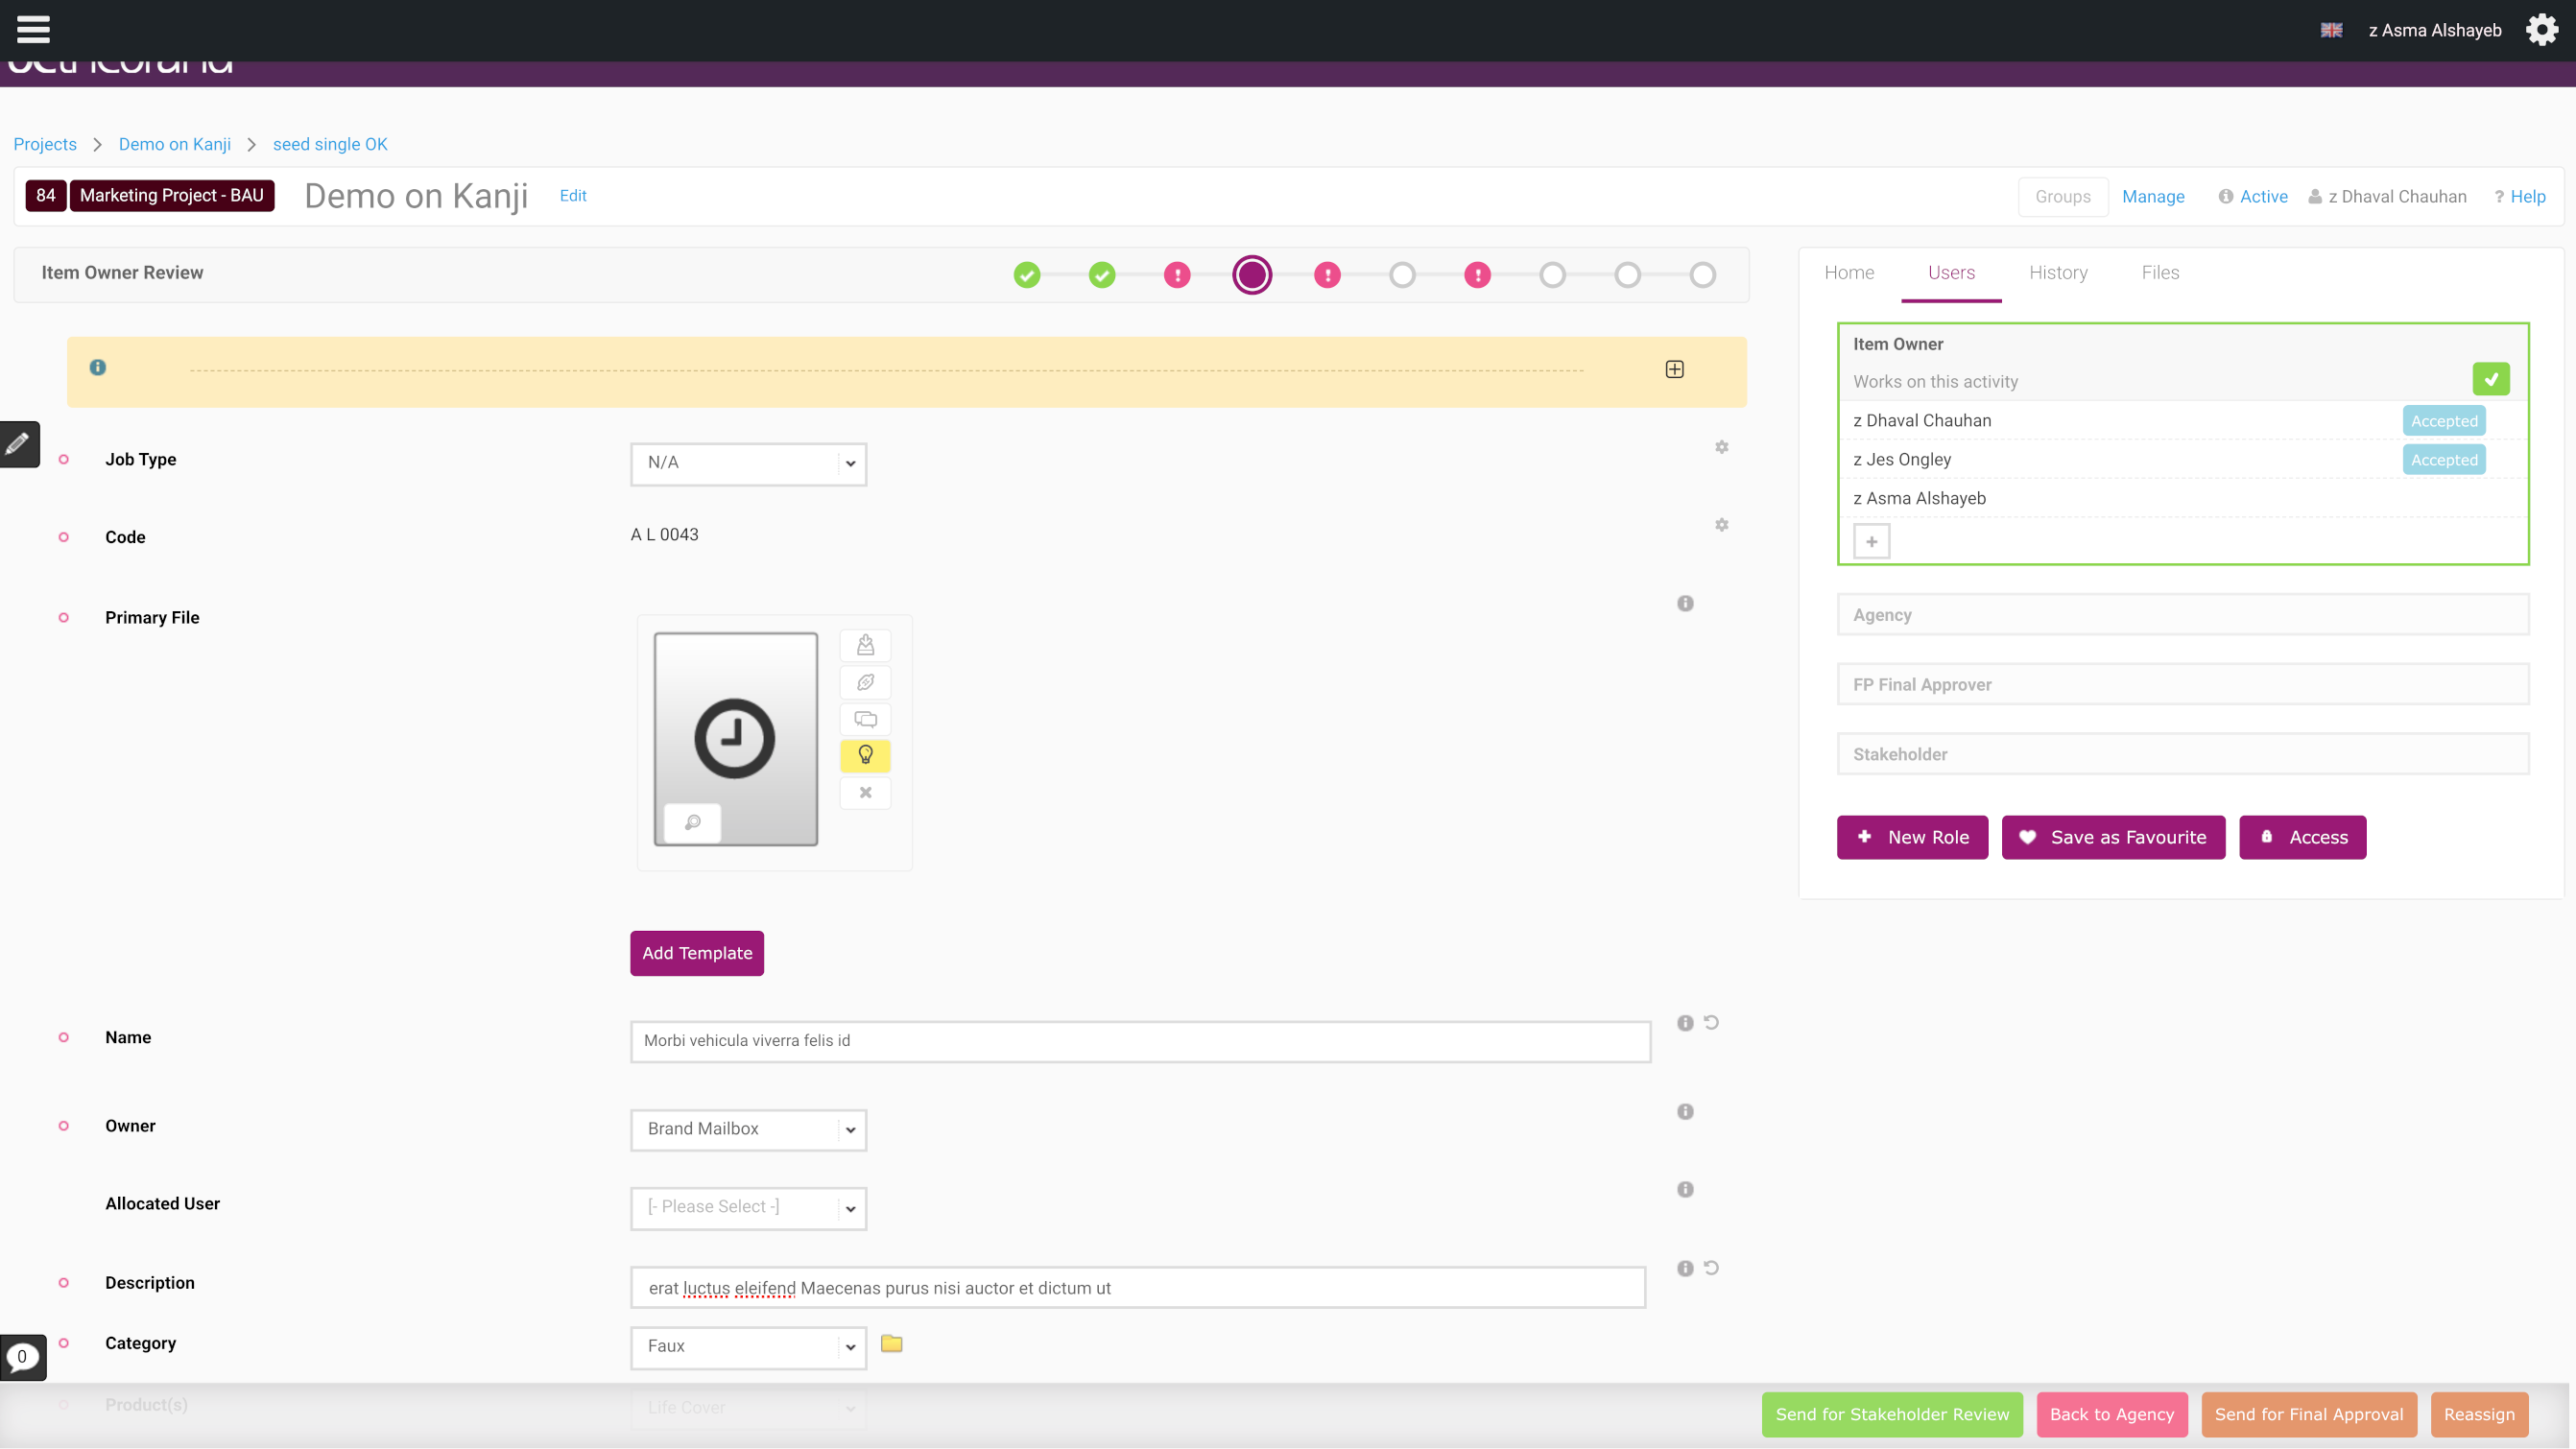
Task: Click info icon for Description field
Action: tap(1685, 1269)
